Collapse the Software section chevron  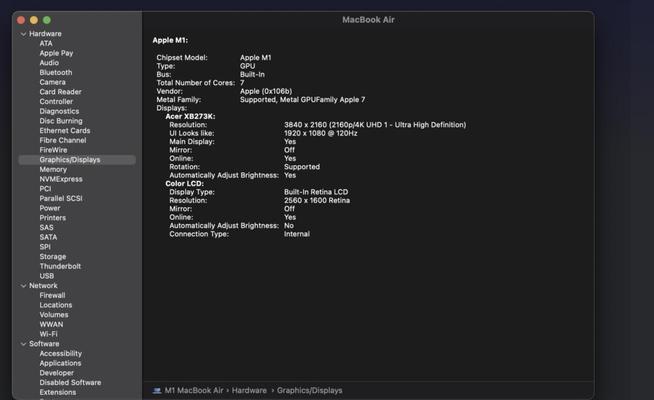(23, 344)
